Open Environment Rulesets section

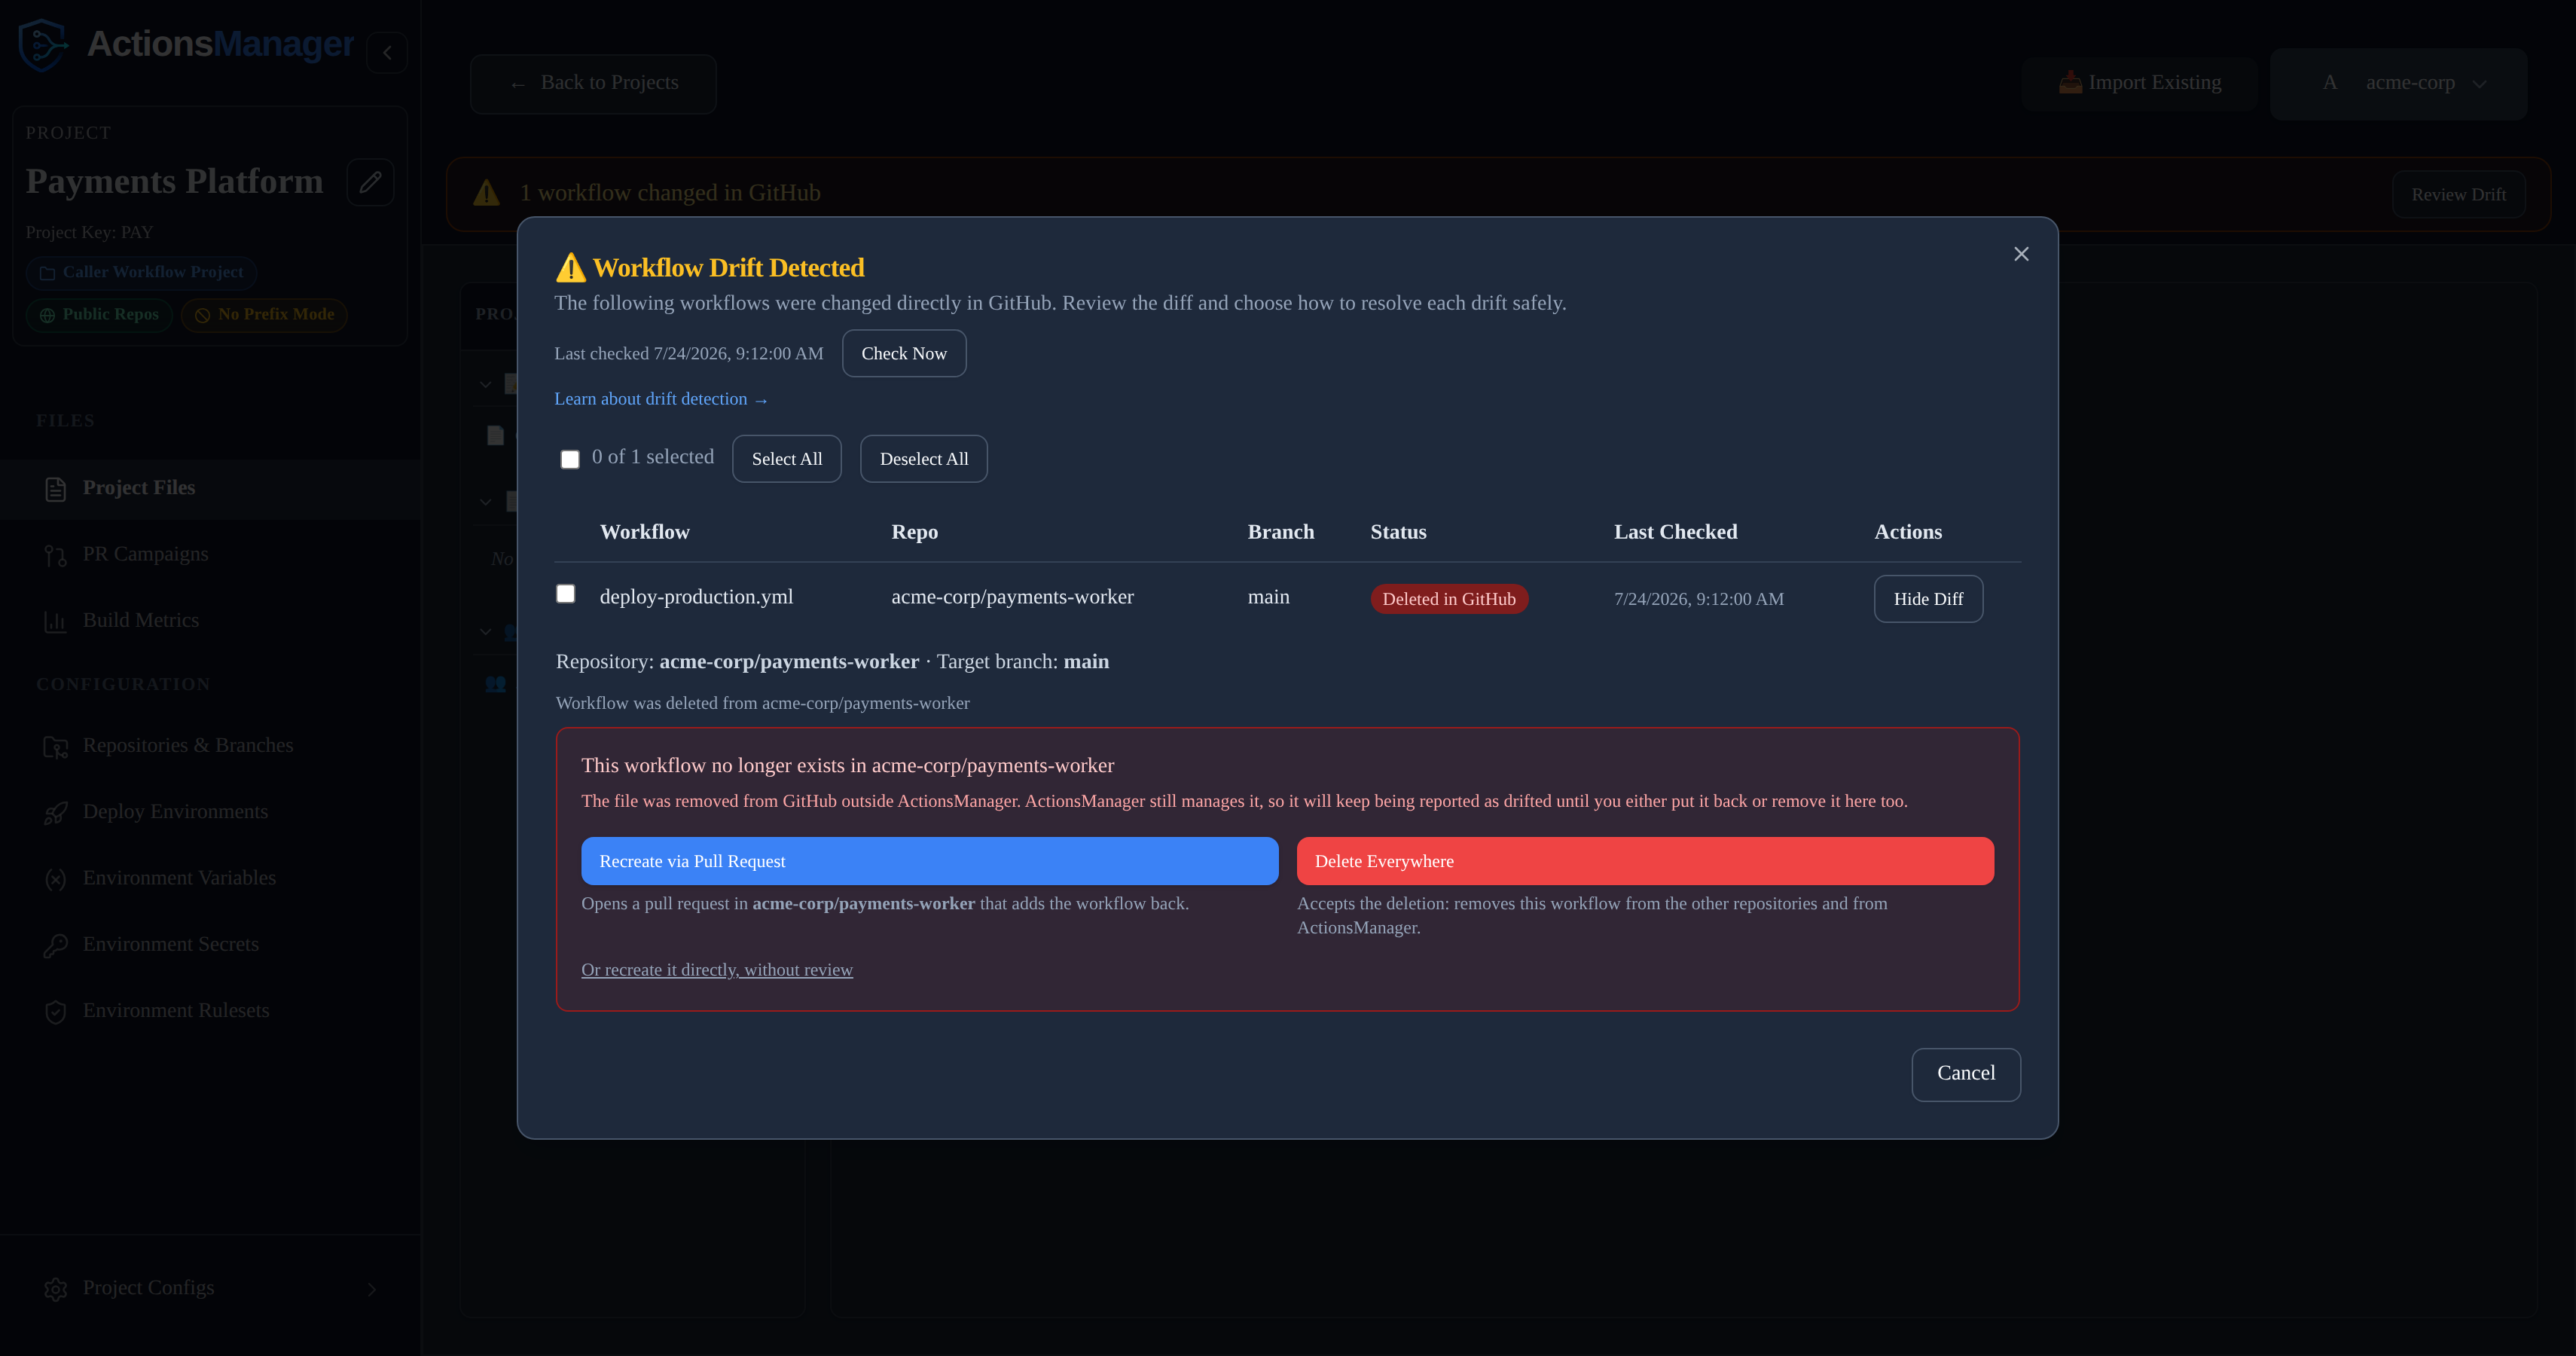tap(210, 1012)
